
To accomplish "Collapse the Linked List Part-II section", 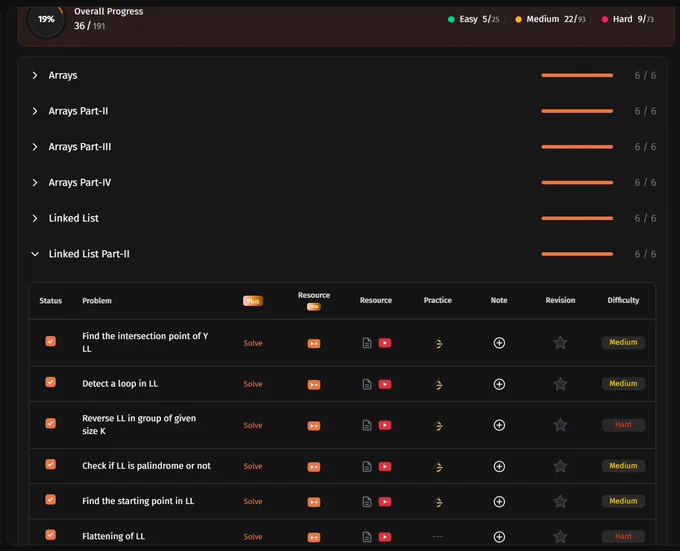I will coord(35,254).
